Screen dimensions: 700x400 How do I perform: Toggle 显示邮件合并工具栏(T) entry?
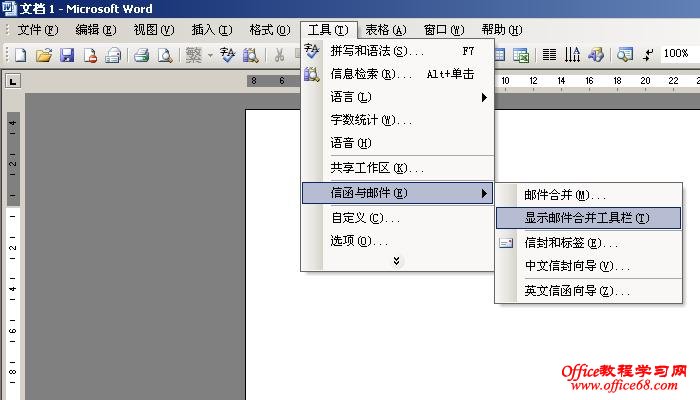pyautogui.click(x=588, y=218)
